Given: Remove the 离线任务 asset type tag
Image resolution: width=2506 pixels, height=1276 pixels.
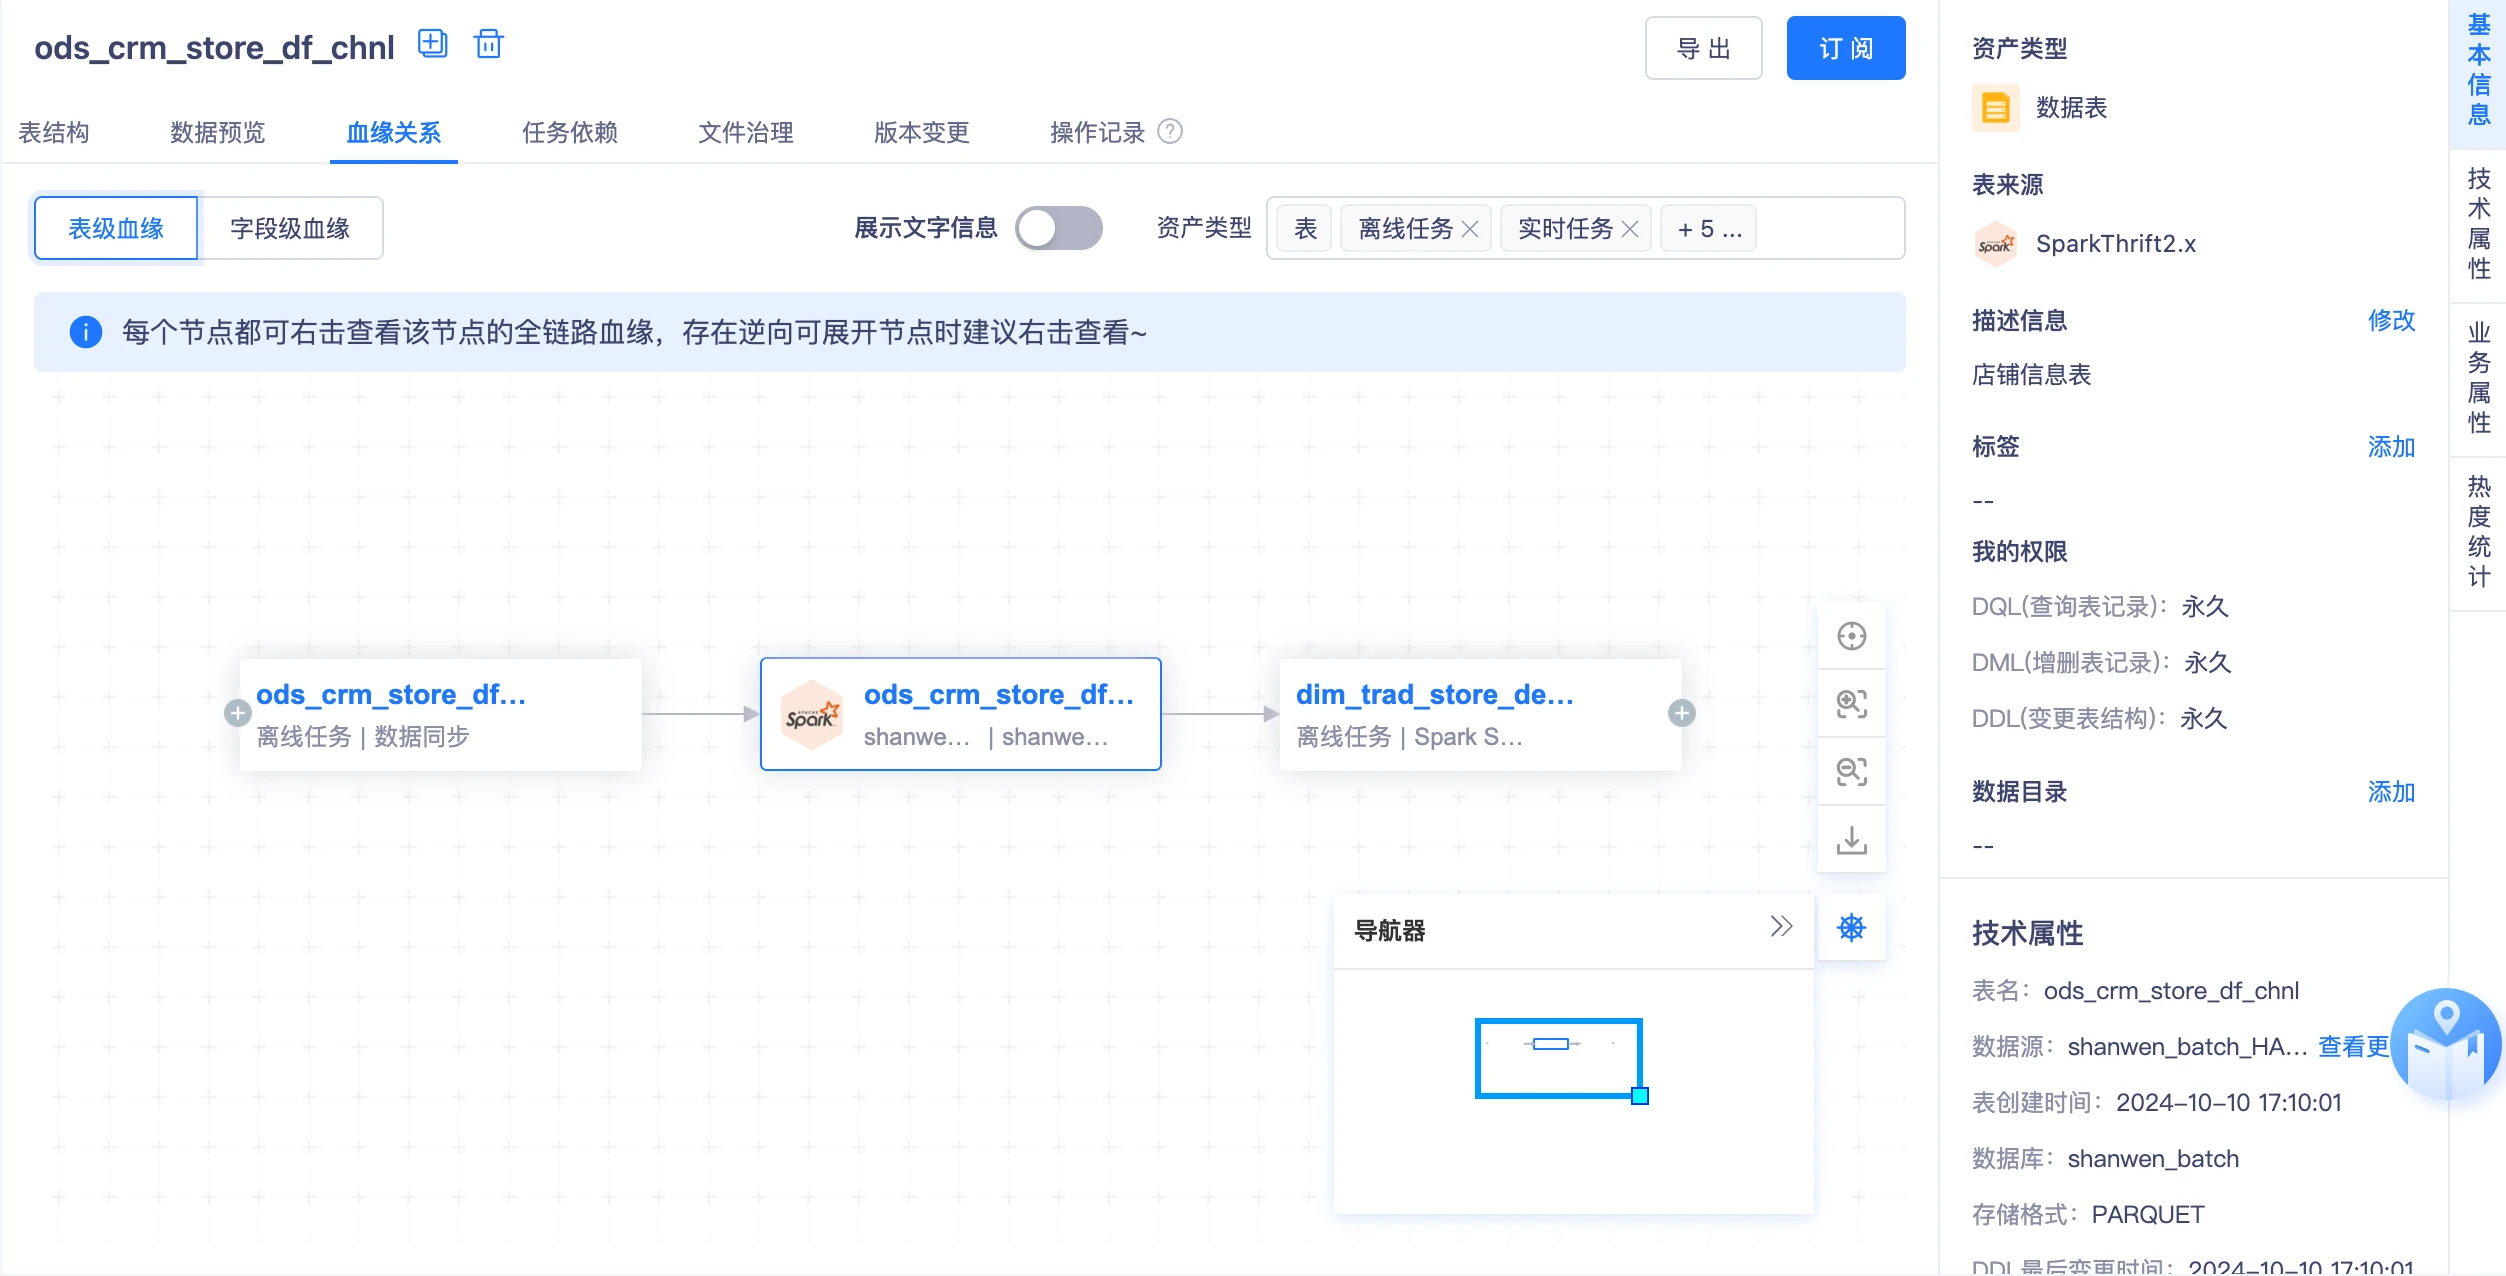Looking at the screenshot, I should (x=1469, y=229).
